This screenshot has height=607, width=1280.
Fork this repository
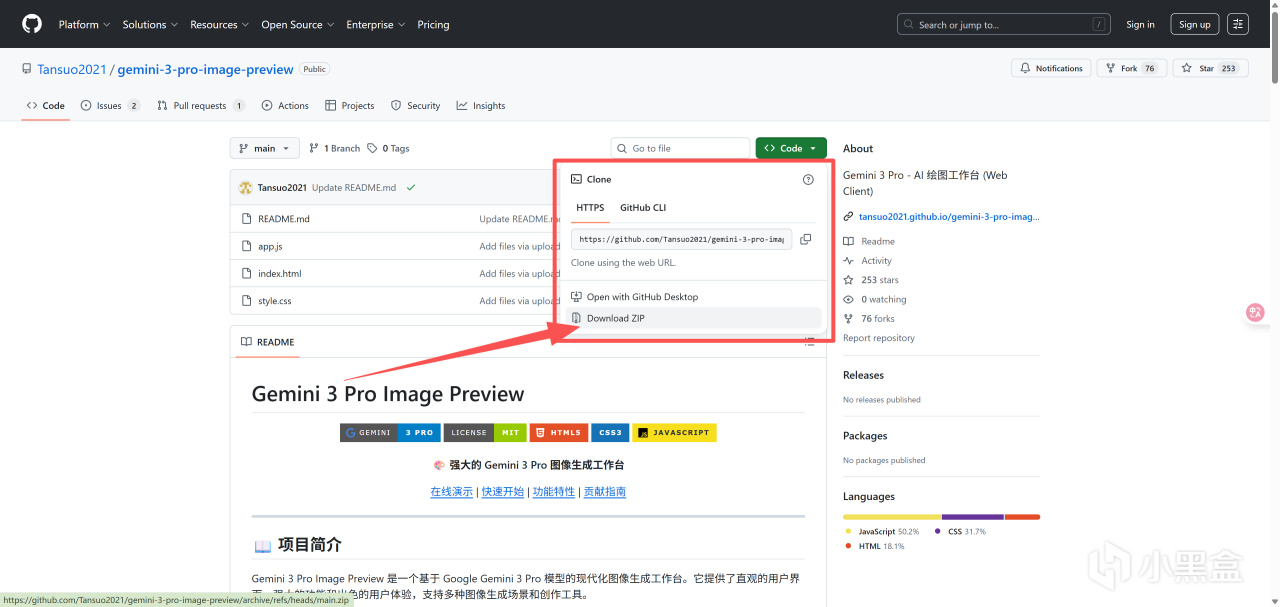tap(1131, 68)
